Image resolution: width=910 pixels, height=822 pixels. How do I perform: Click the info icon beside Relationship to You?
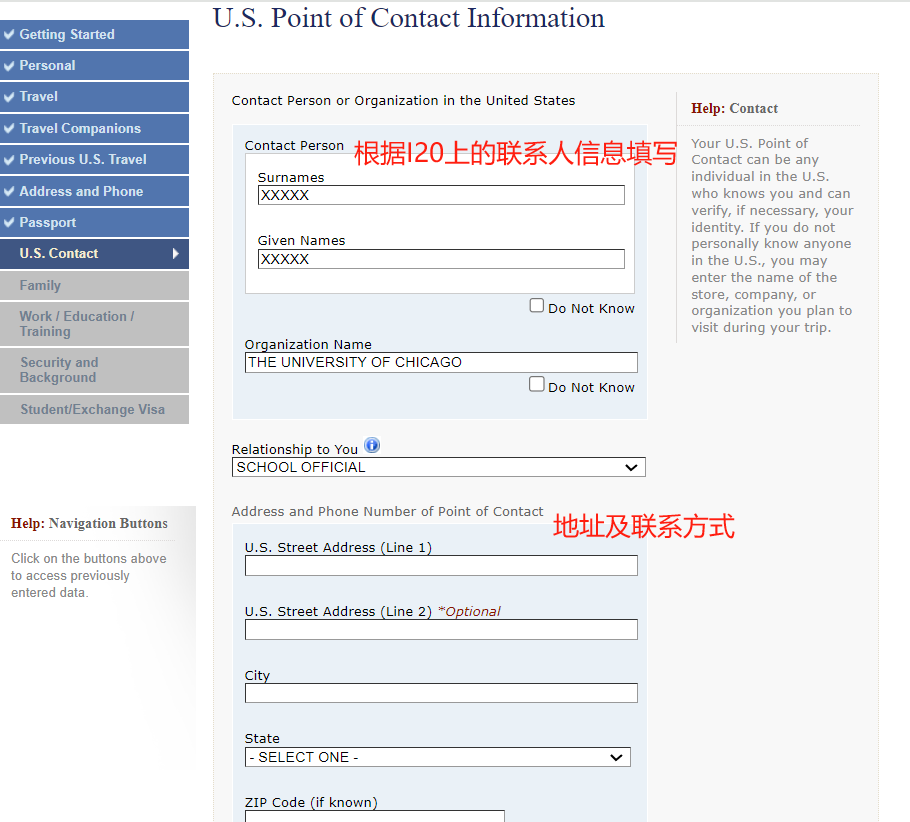coord(372,446)
